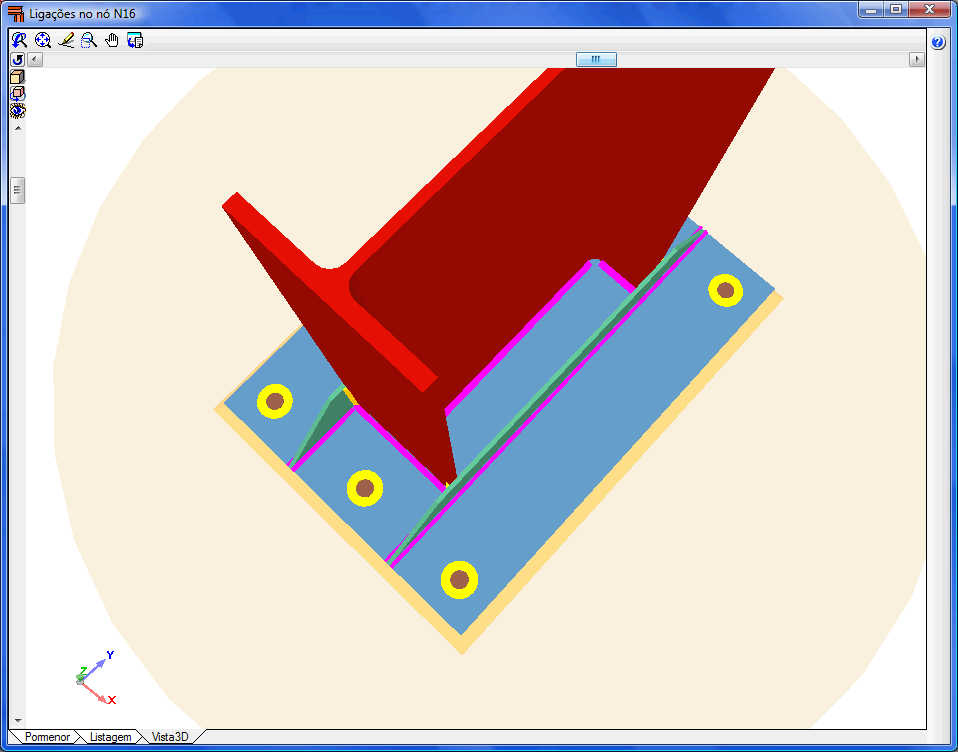This screenshot has height=752, width=958.
Task: Switch to the Listagem tab
Action: [110, 737]
